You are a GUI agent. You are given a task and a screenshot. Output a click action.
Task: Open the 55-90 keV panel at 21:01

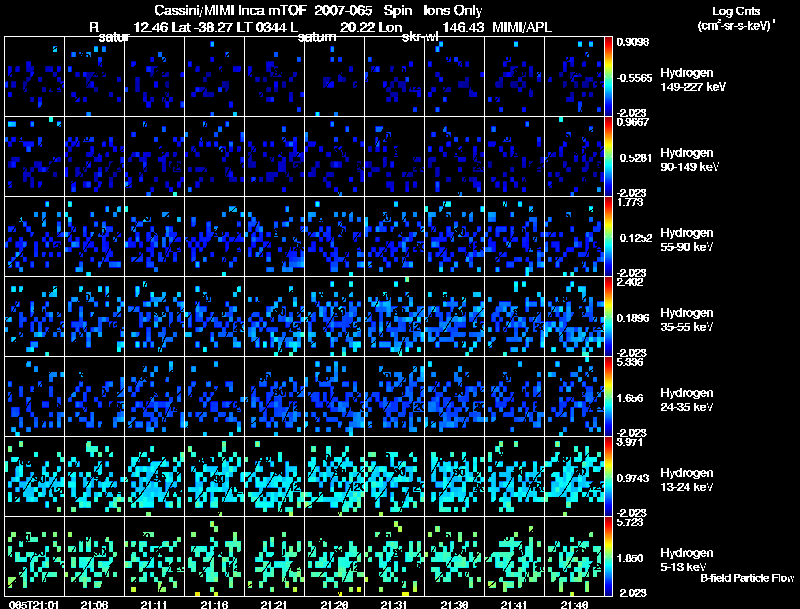pyautogui.click(x=34, y=237)
